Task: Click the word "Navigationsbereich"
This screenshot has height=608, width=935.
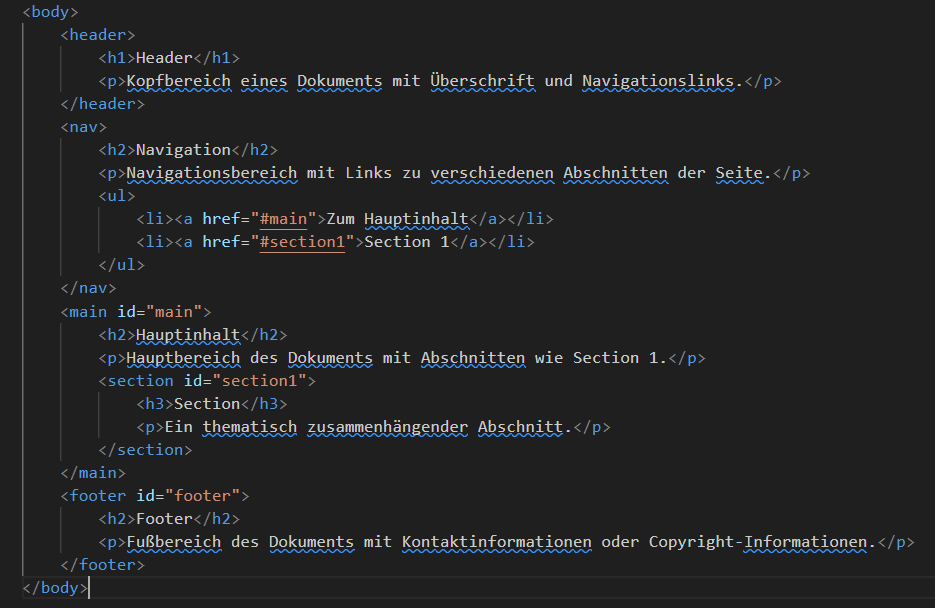Action: [211, 173]
